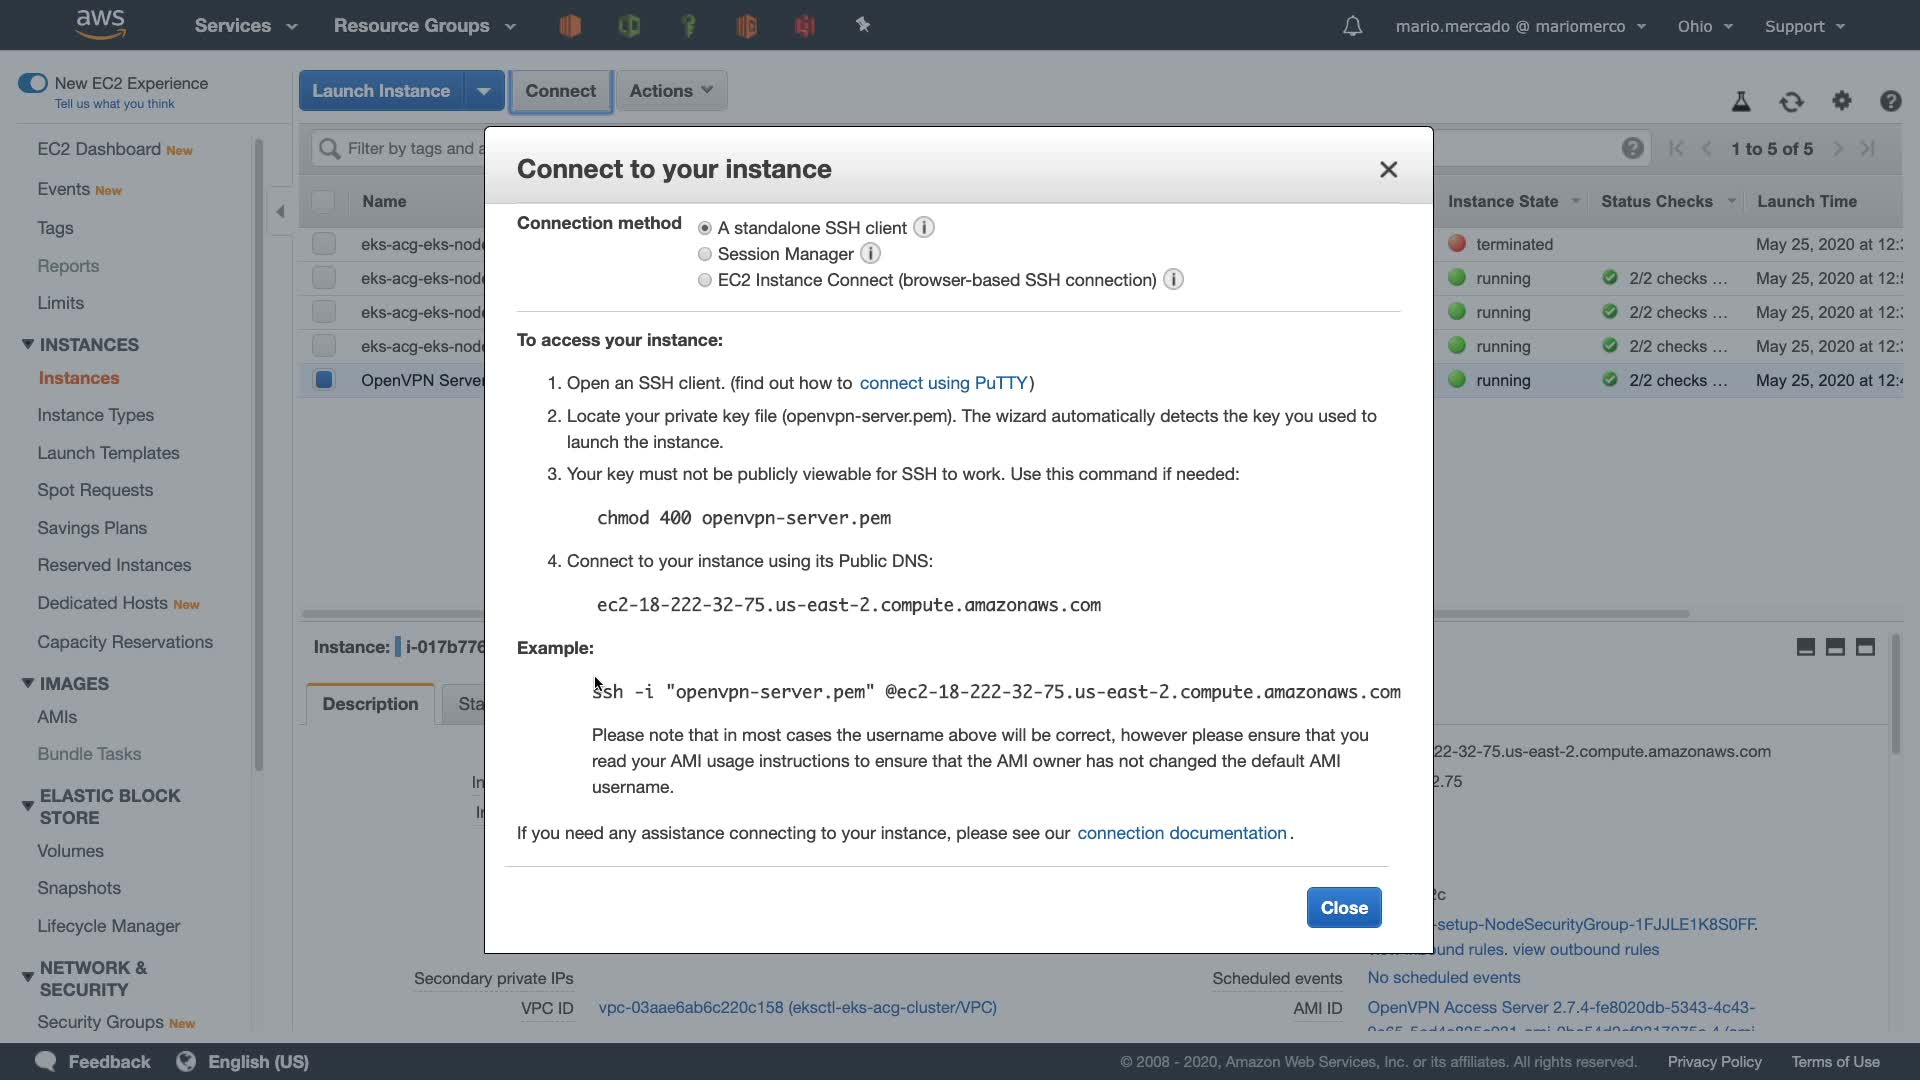Click info icon next to Session Manager
1920x1080 pixels.
coord(870,254)
